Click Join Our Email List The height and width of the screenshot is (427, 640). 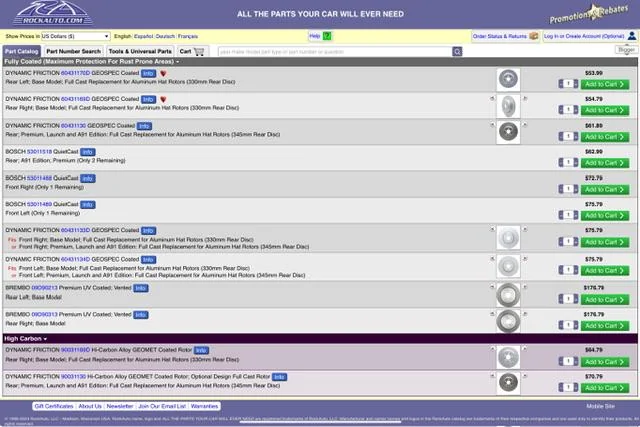click(x=162, y=406)
